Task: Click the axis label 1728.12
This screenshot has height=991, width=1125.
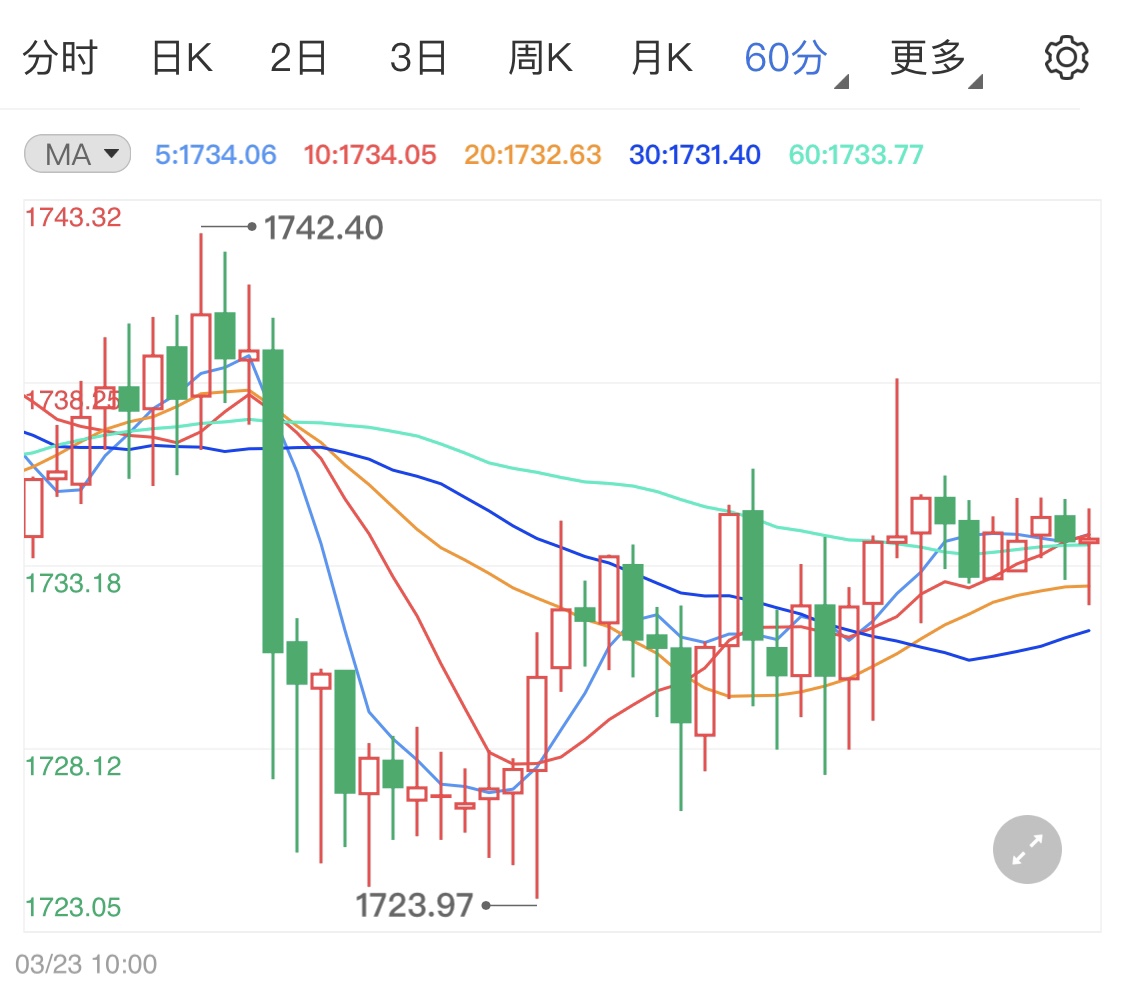Action: pyautogui.click(x=73, y=766)
